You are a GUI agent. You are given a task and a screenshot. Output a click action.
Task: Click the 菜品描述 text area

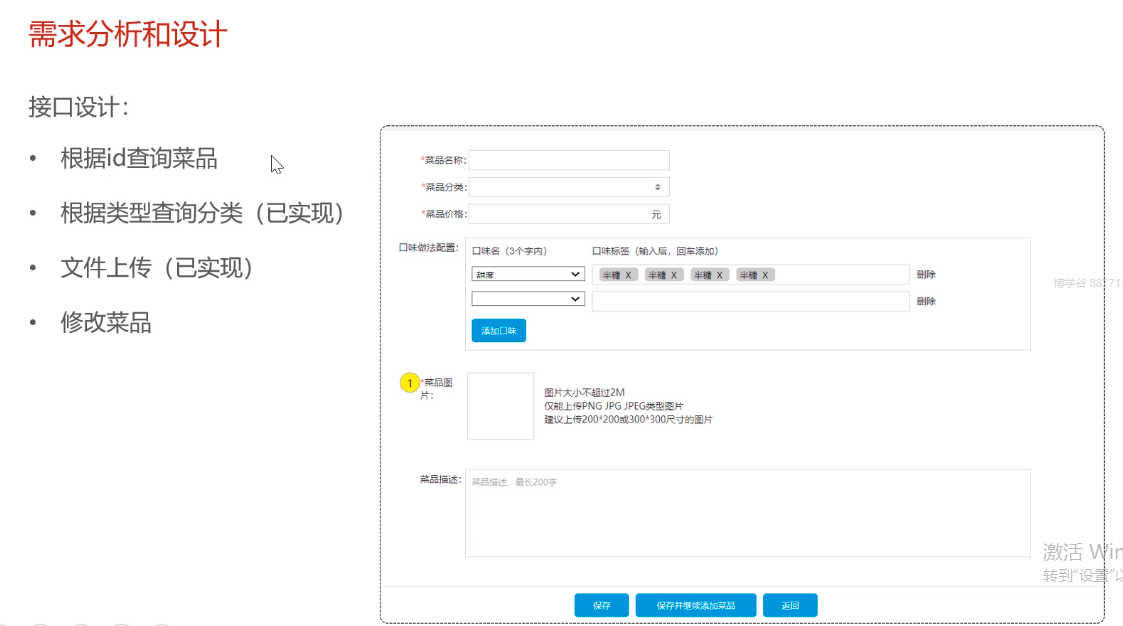[x=748, y=513]
